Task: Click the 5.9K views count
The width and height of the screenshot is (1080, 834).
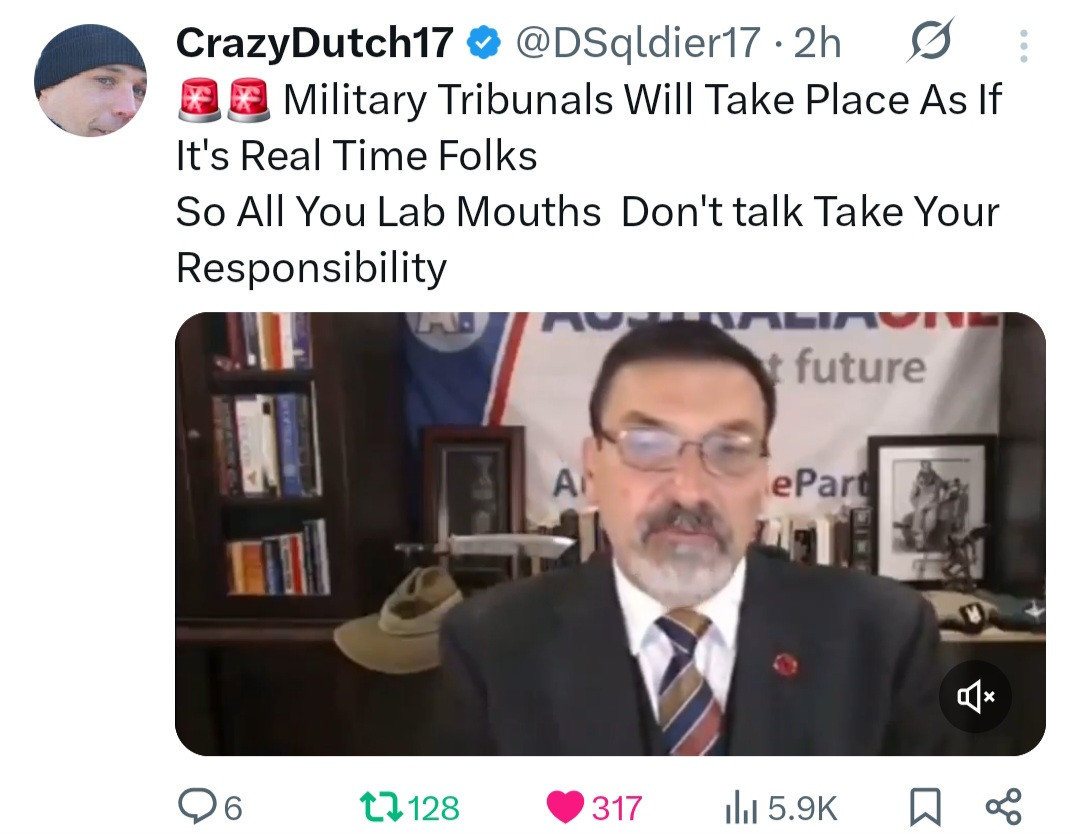Action: click(x=802, y=808)
